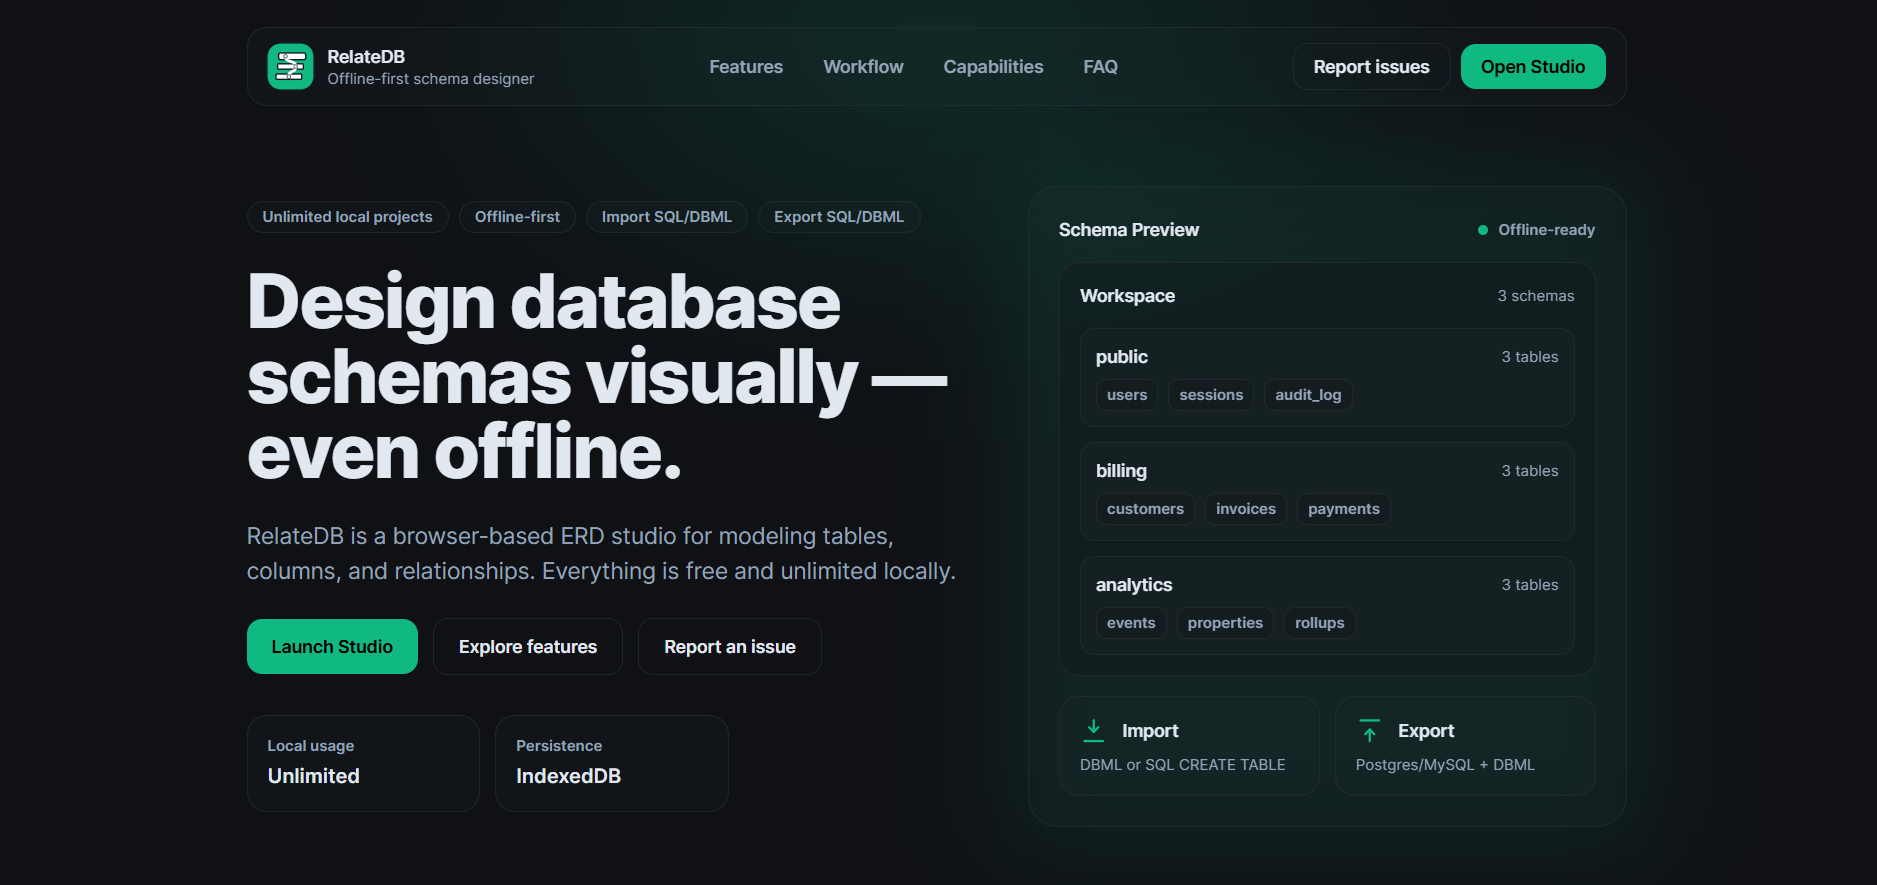The width and height of the screenshot is (1877, 885).
Task: Select the customers table chip
Action: coord(1145,509)
